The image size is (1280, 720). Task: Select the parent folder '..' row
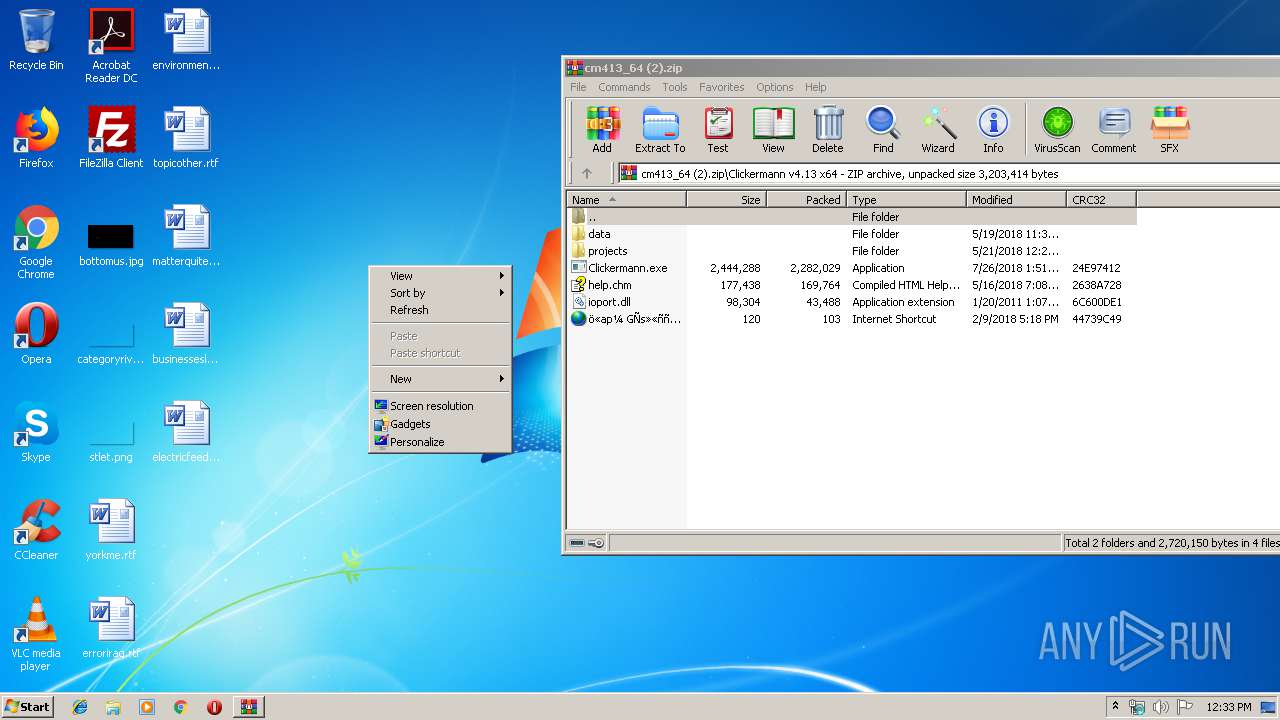(852, 217)
